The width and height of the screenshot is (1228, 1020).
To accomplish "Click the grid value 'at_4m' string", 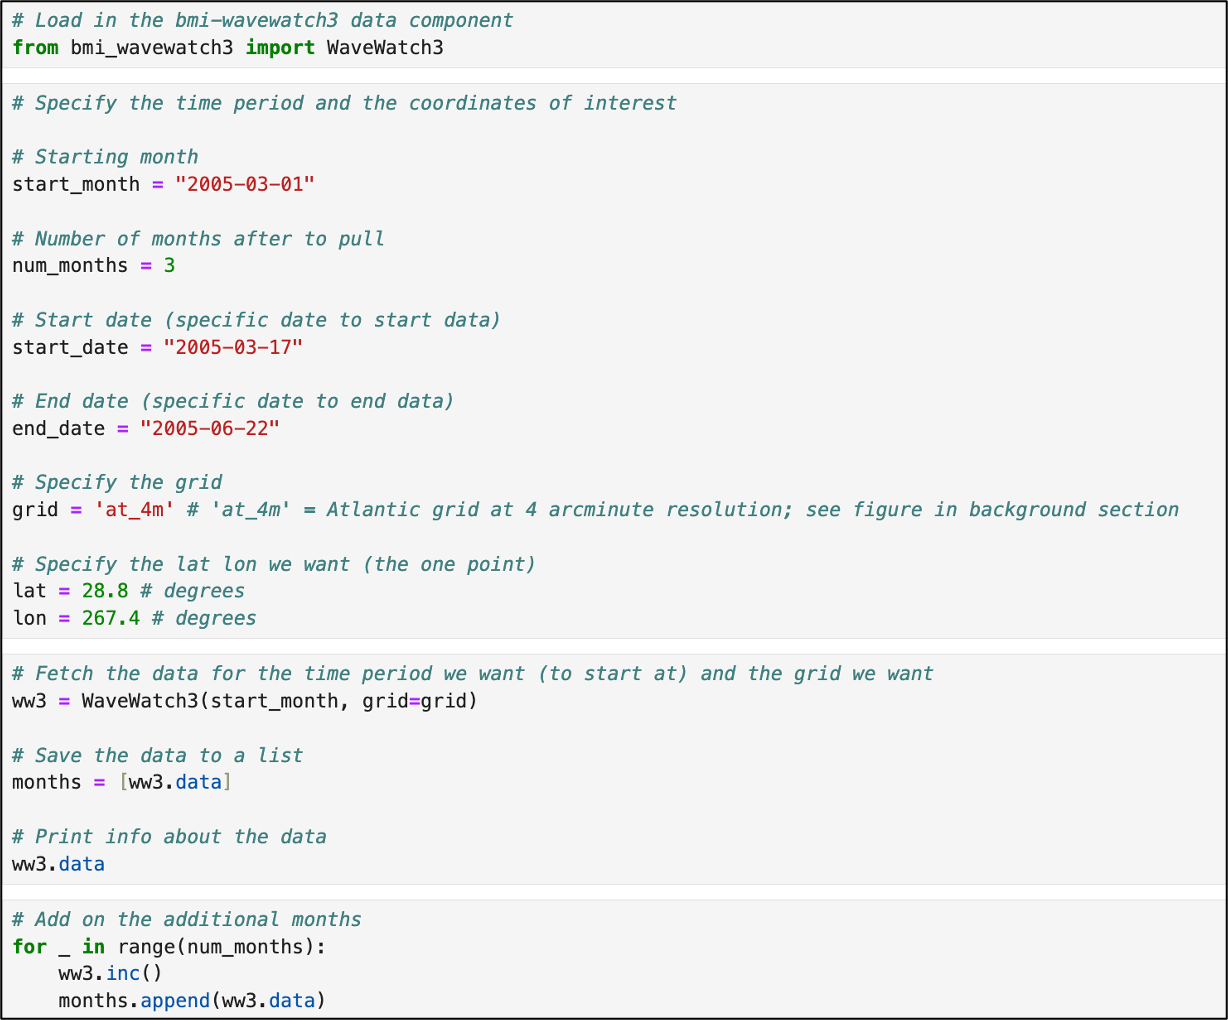I will coord(134,510).
